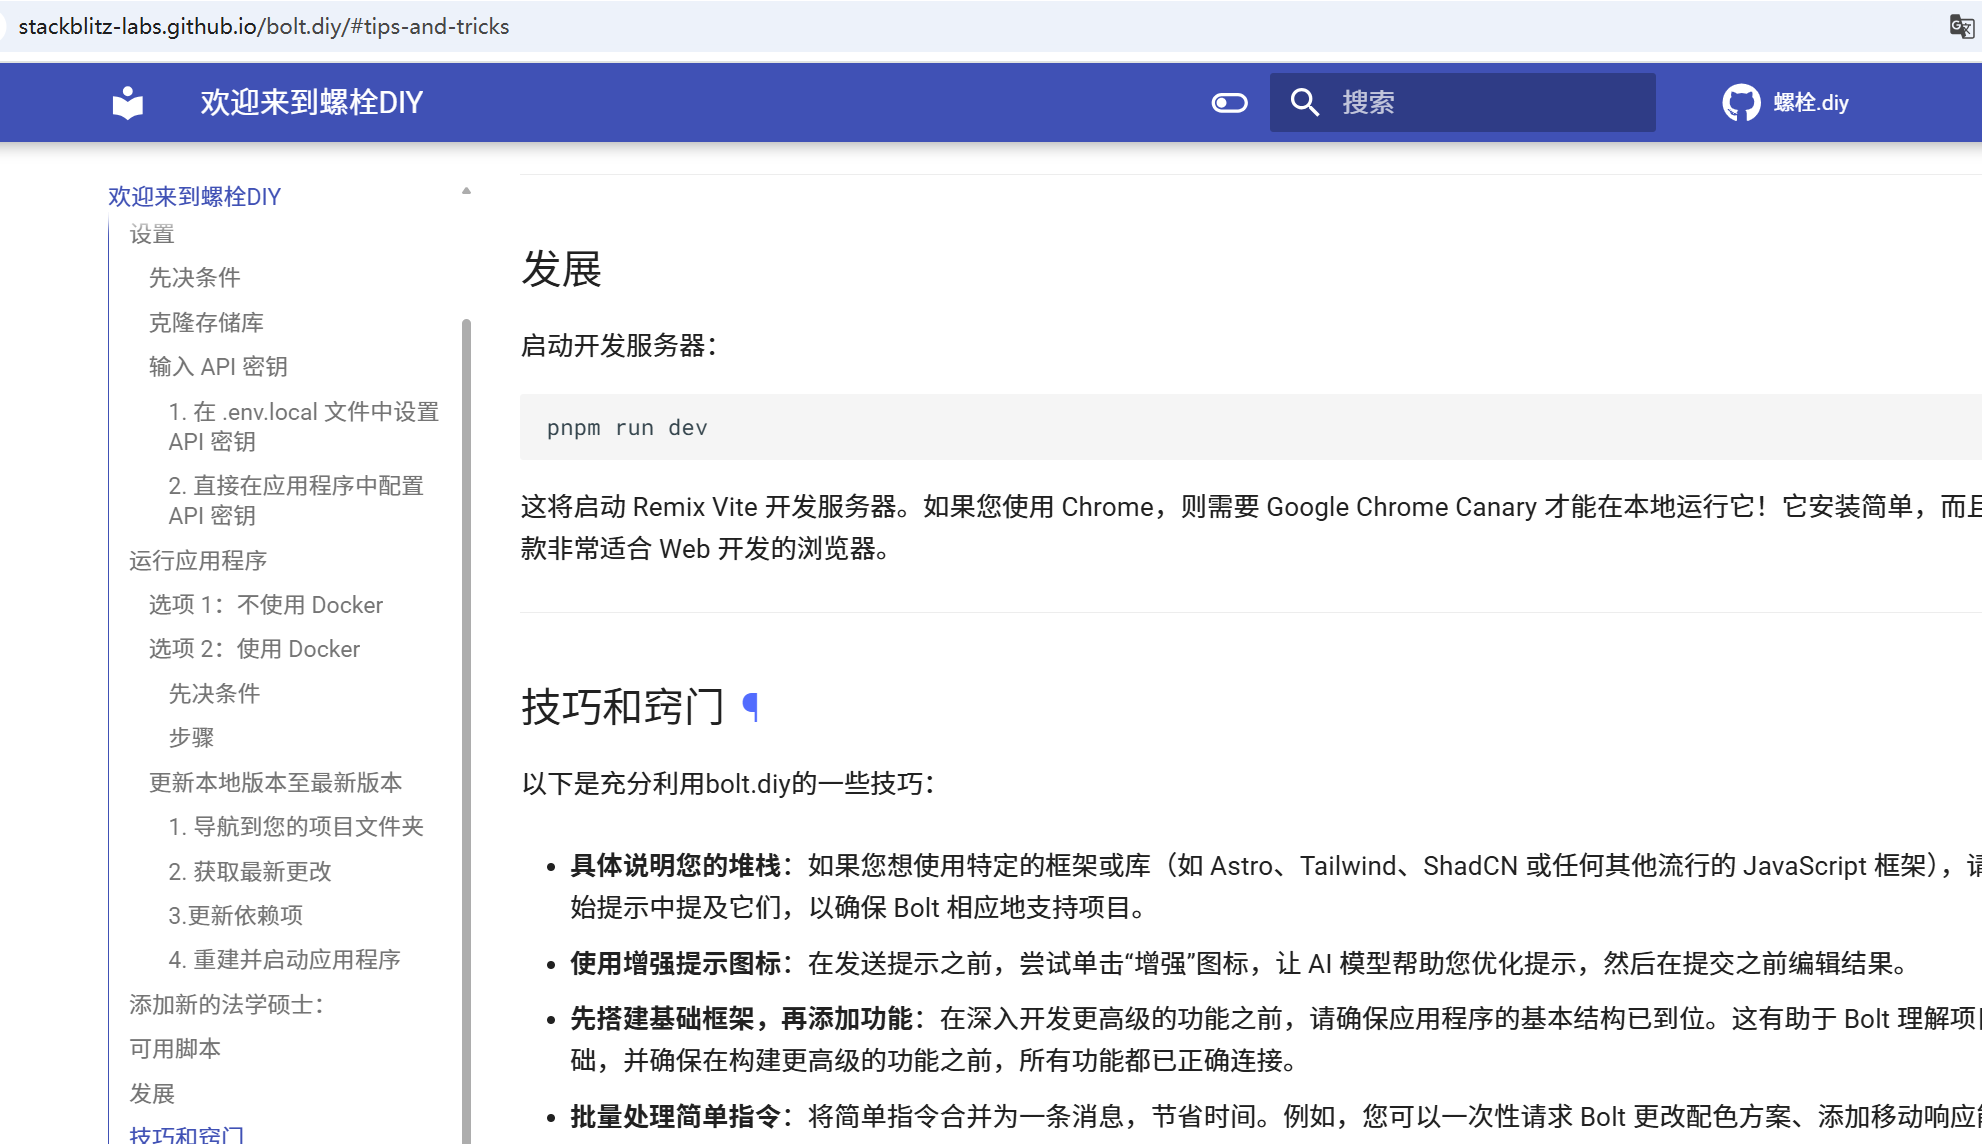Viewport: 1982px width, 1144px height.
Task: Click the 使用增强提示图标 bold text
Action: 675,963
